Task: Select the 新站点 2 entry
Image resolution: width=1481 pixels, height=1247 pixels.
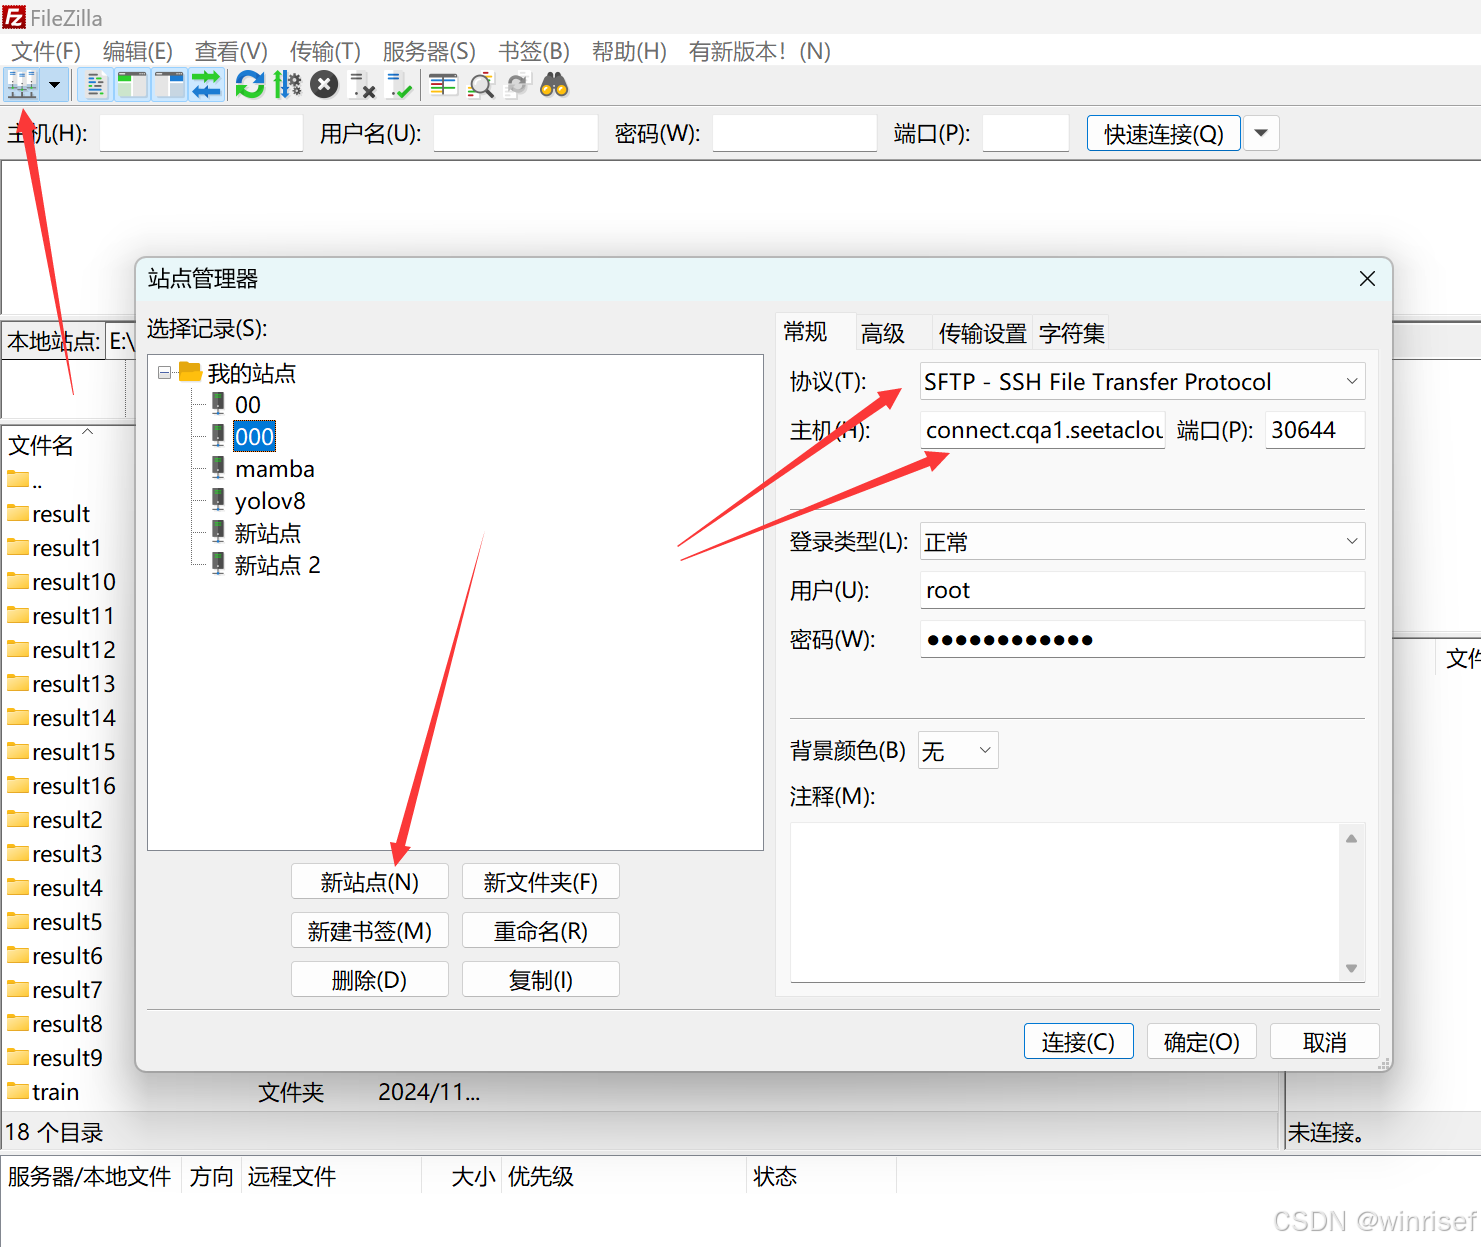Action: [277, 565]
